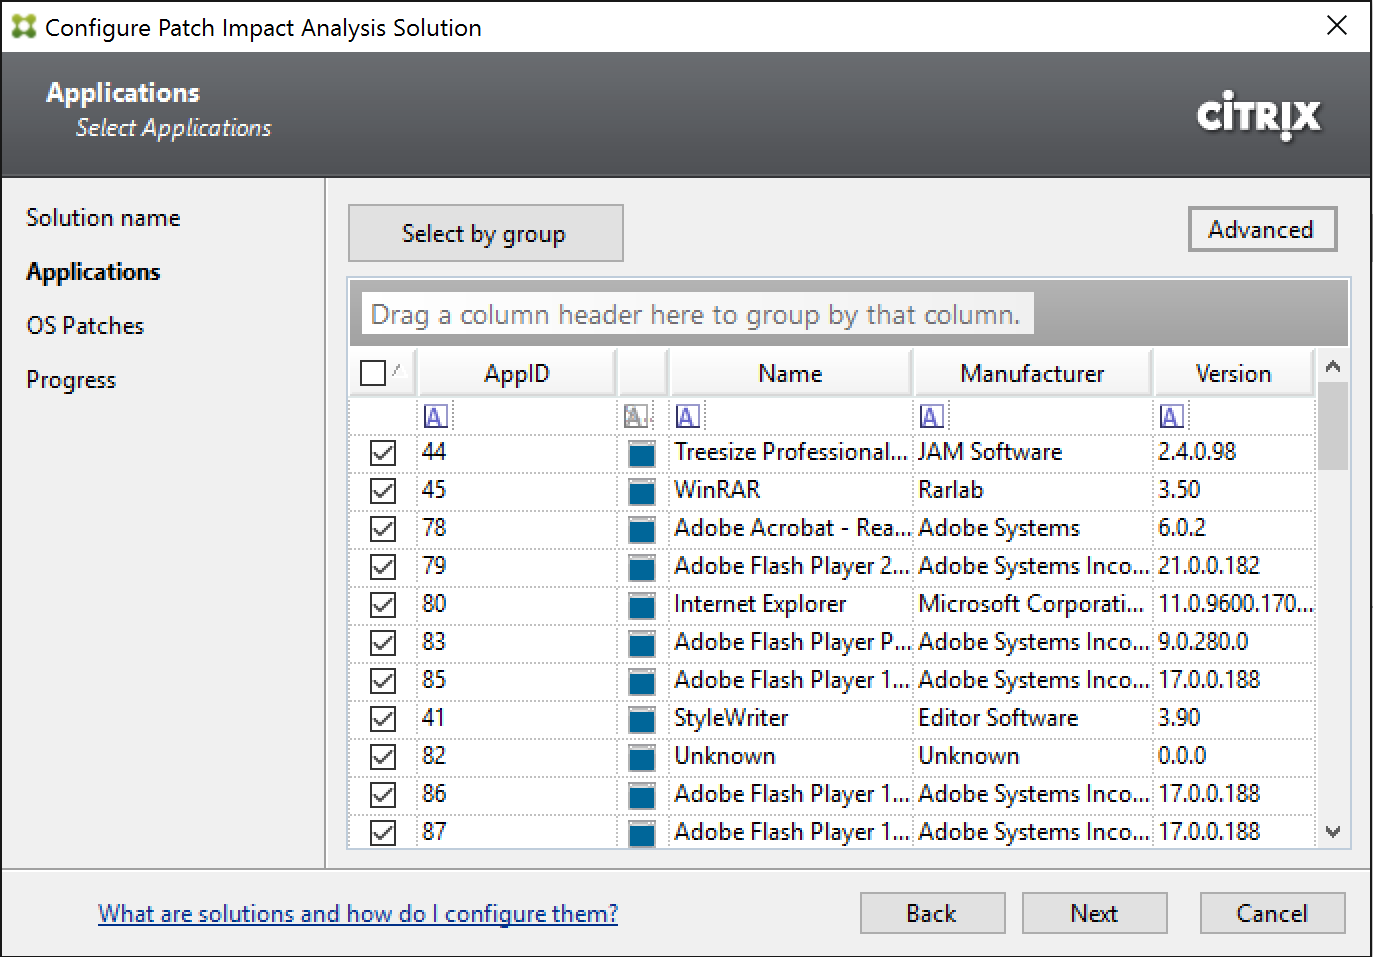Click the filter icon under the Name column
Image resolution: width=1373 pixels, height=957 pixels.
coord(687,416)
